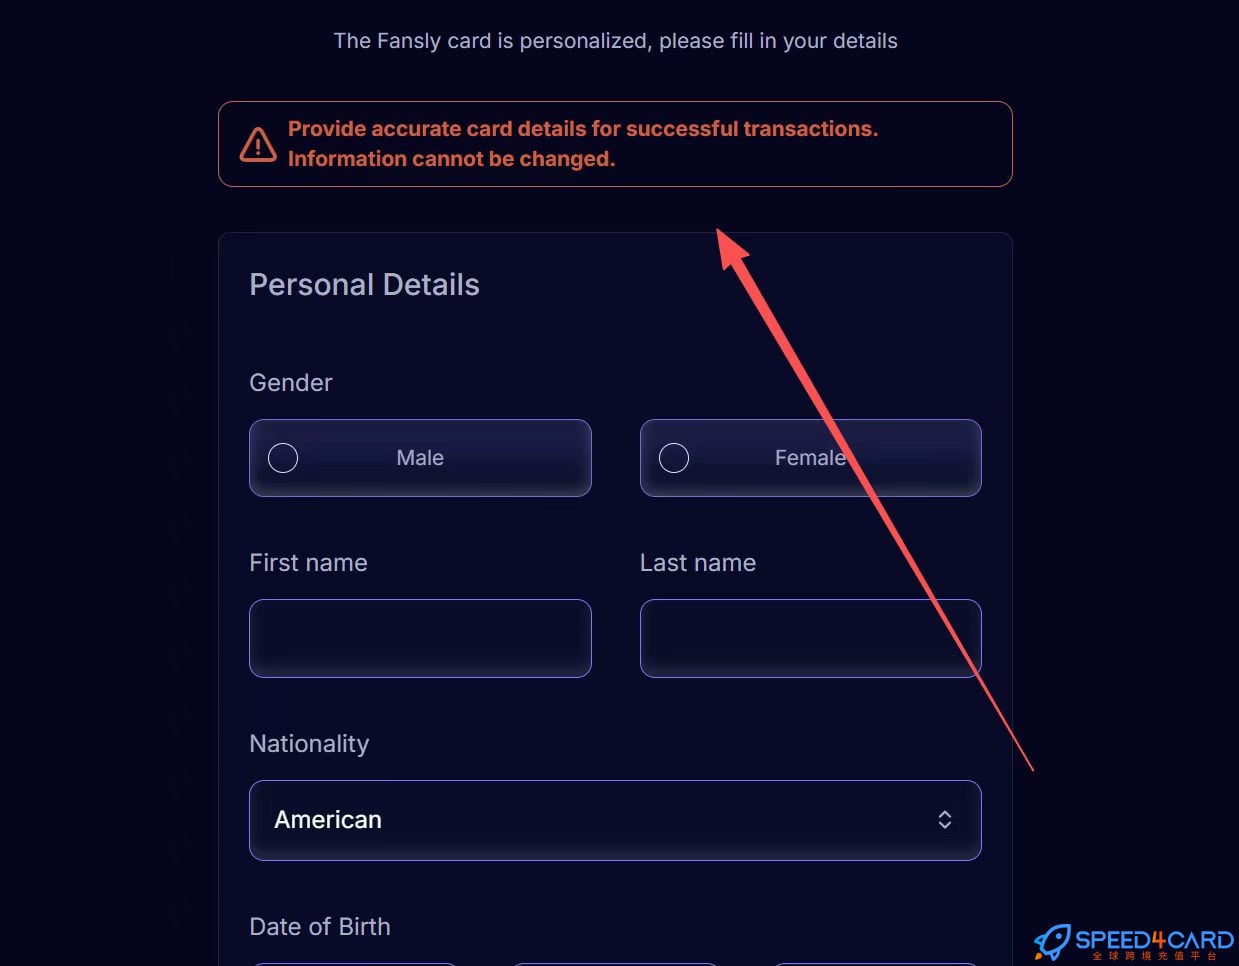Click the Last name field label
This screenshot has width=1239, height=966.
coord(697,563)
